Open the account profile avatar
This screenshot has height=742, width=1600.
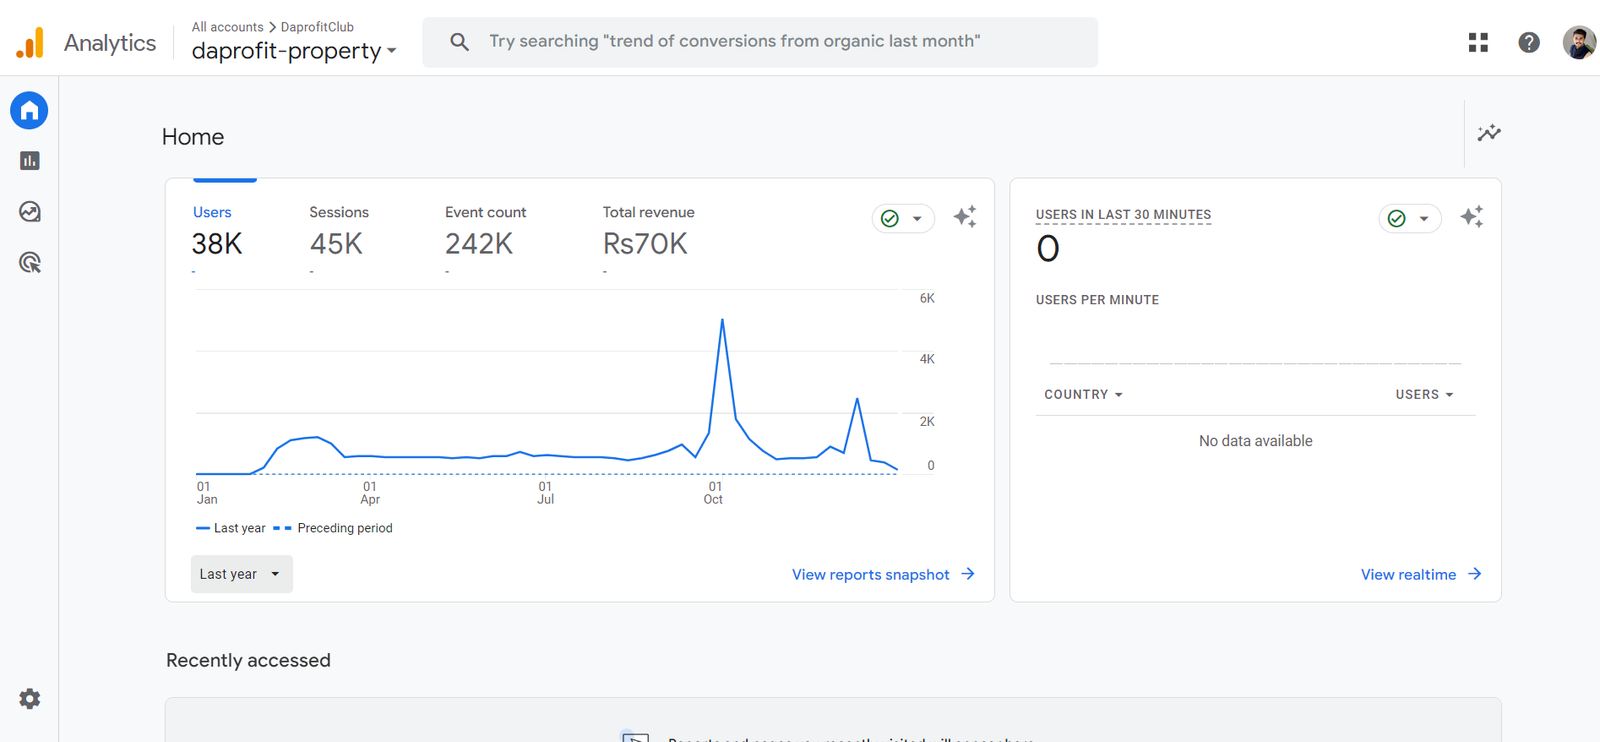click(1579, 42)
